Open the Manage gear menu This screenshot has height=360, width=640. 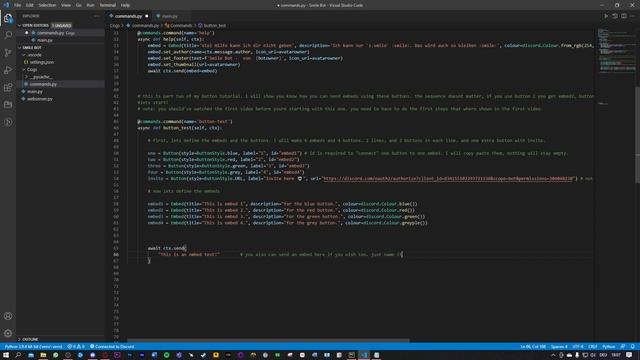[8, 333]
